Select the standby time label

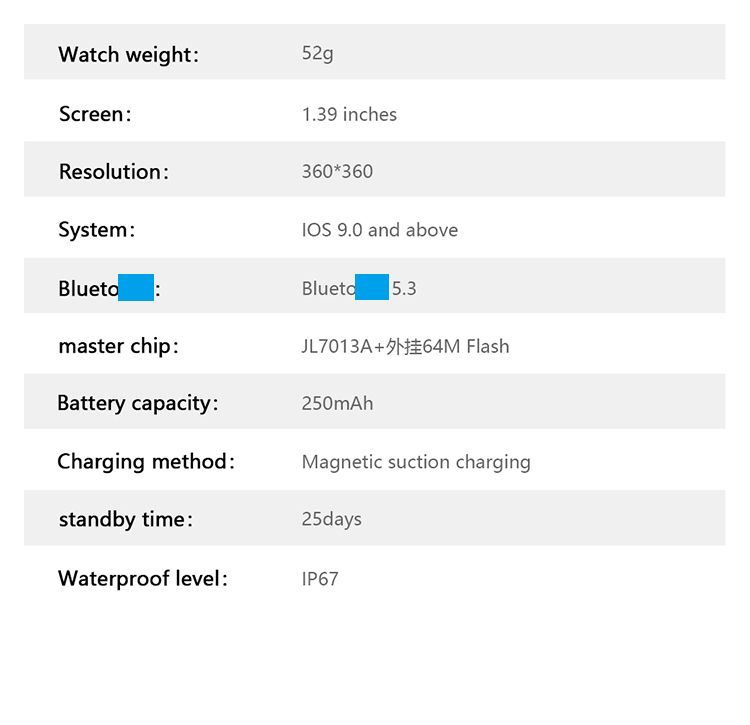125,520
